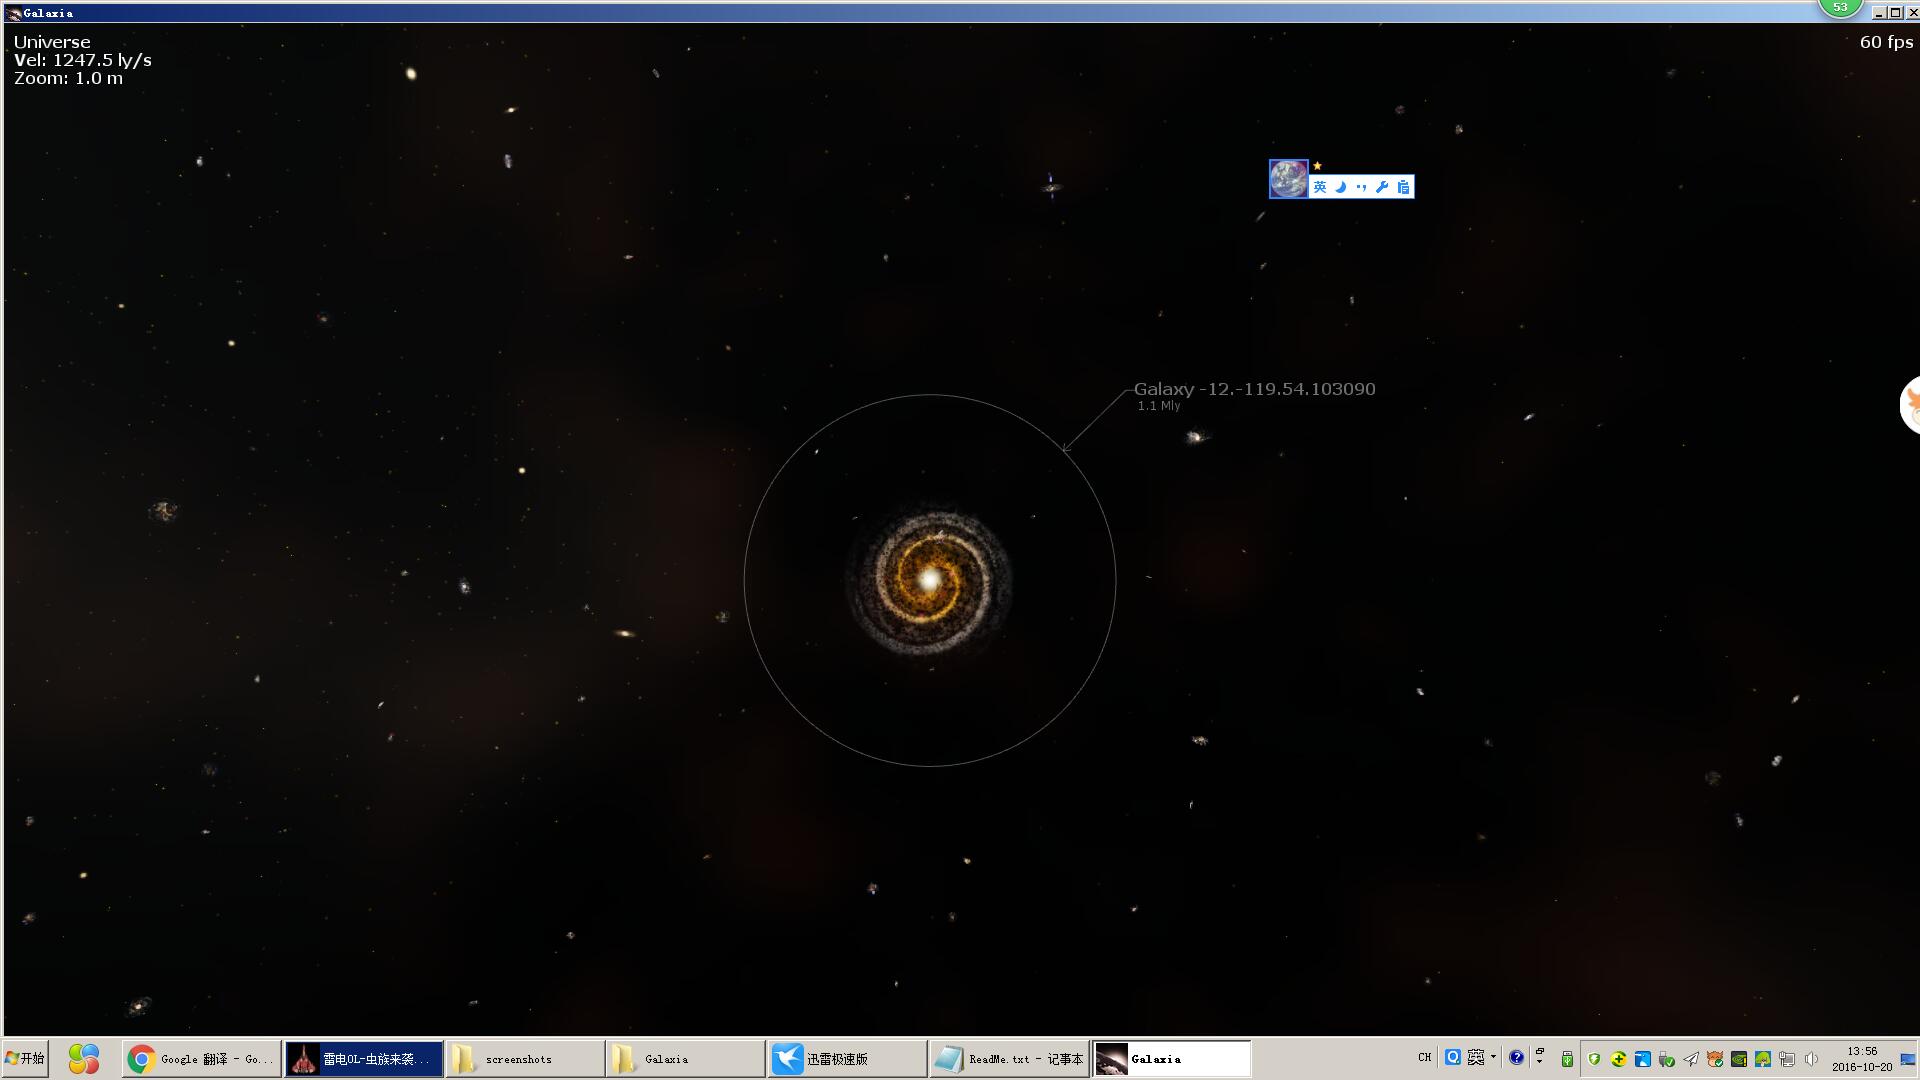Toggle the IME moon night-mode icon
The width and height of the screenshot is (1920, 1080).
tap(1340, 187)
